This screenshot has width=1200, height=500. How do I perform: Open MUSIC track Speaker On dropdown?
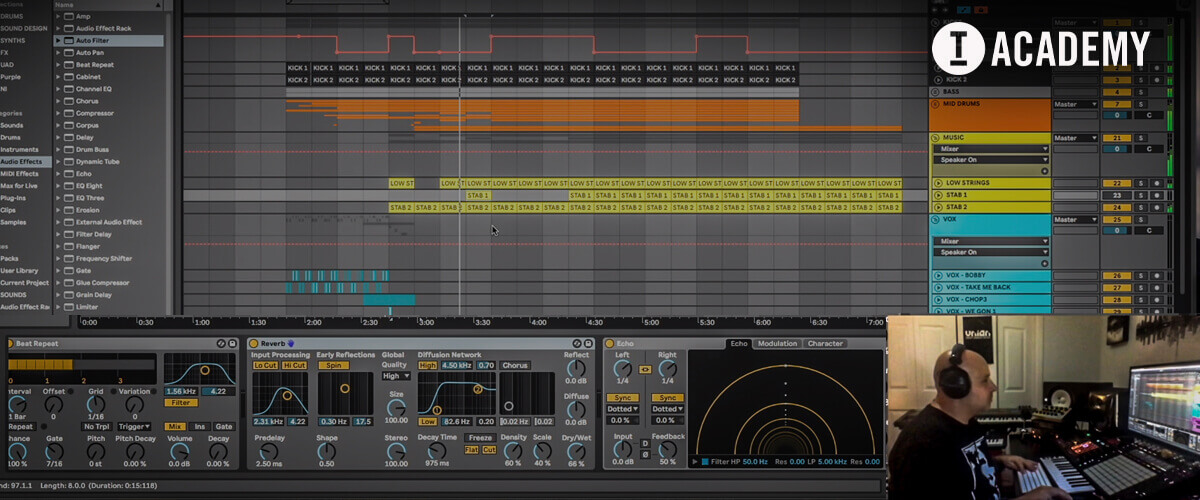[x=991, y=160]
